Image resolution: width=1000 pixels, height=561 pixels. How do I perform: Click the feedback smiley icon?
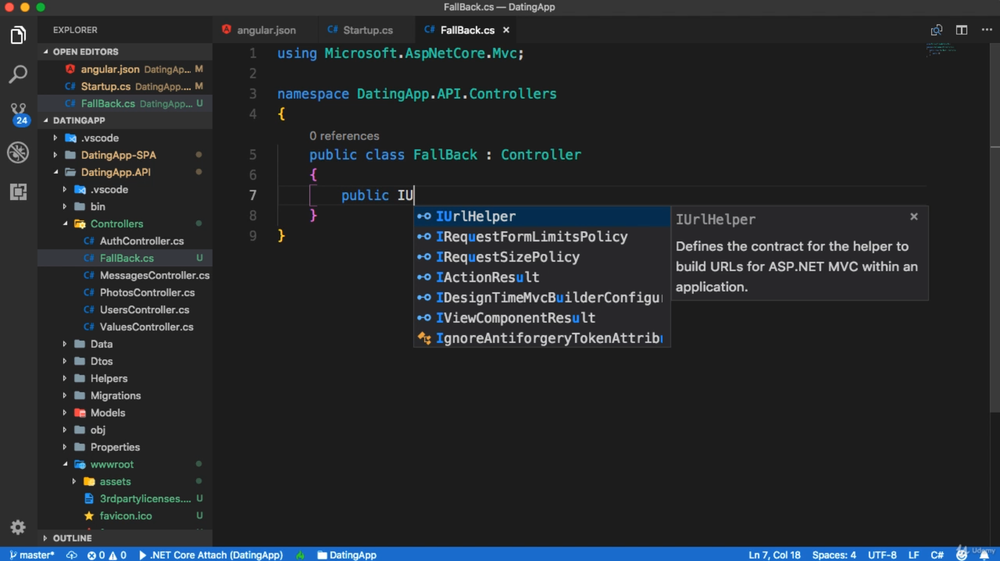(962, 555)
